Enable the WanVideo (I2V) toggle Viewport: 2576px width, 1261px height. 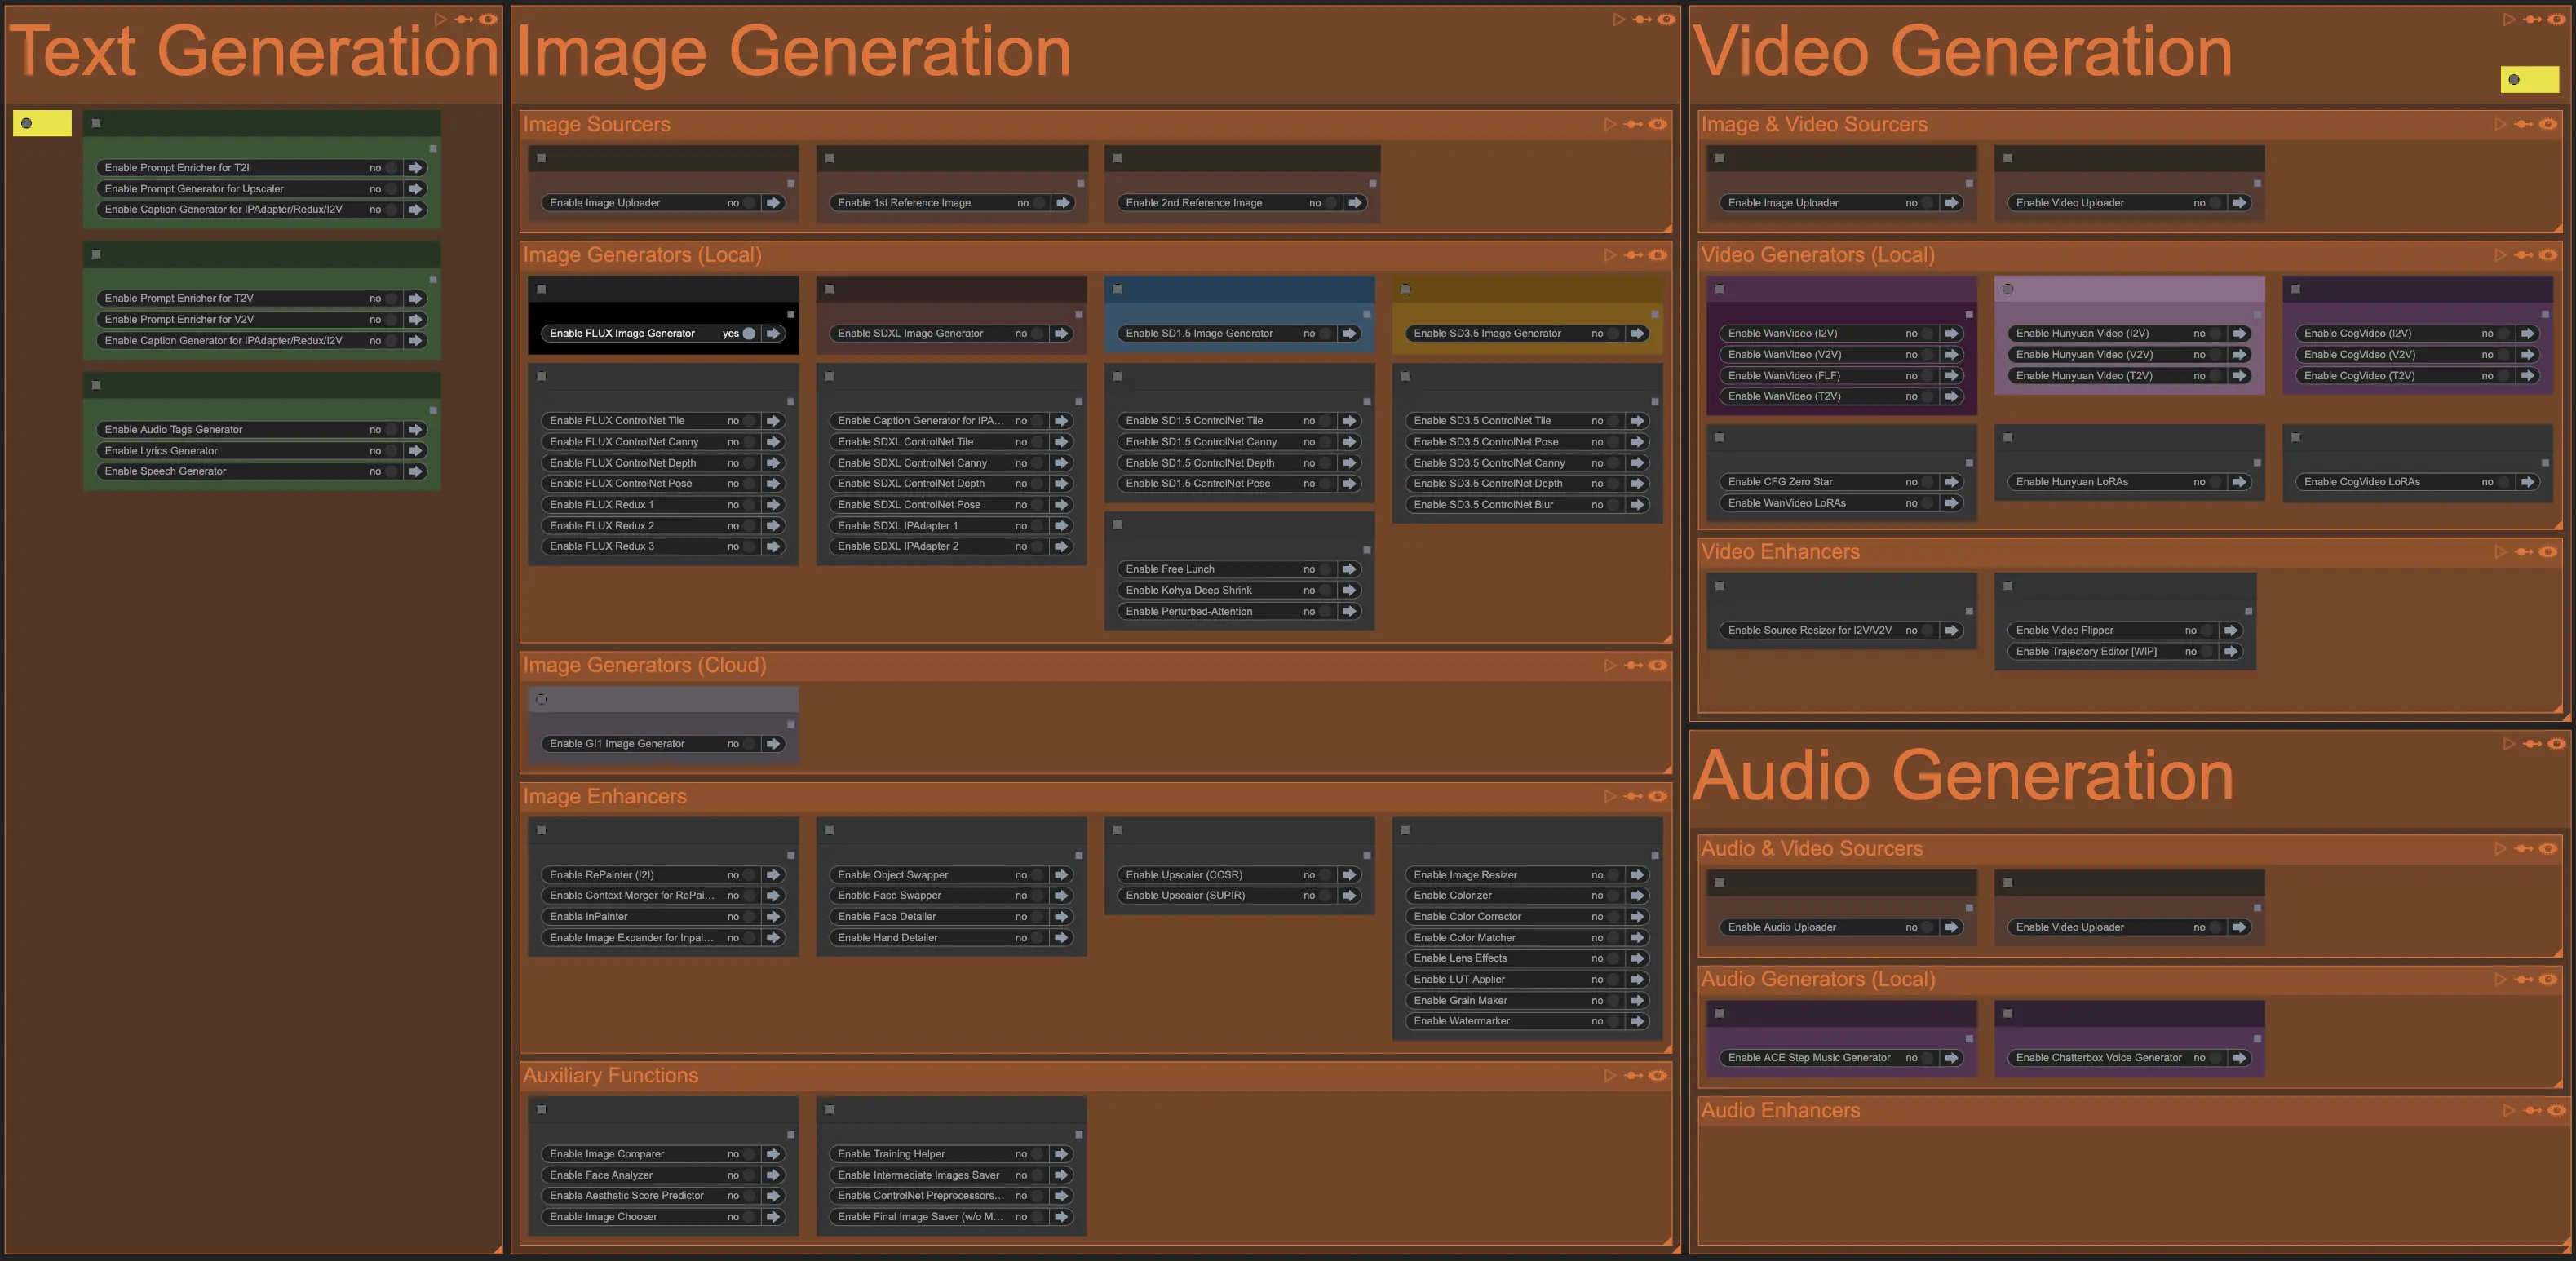coord(1927,333)
